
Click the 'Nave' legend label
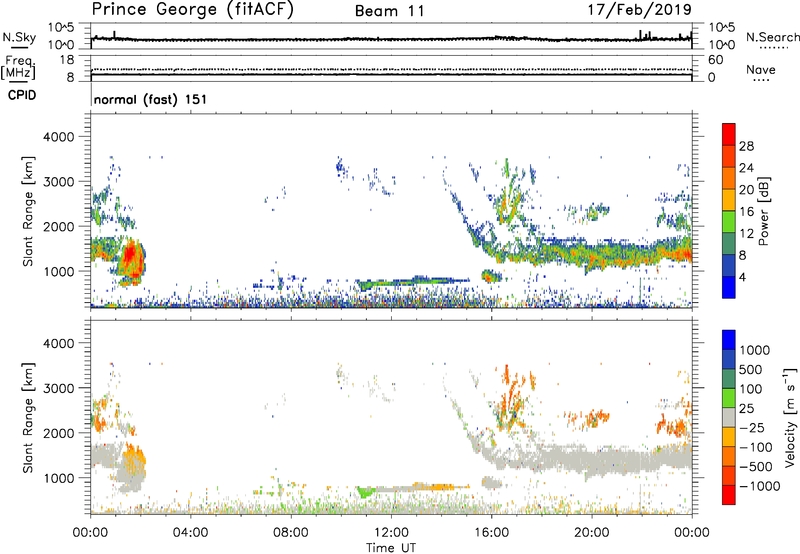click(x=761, y=69)
